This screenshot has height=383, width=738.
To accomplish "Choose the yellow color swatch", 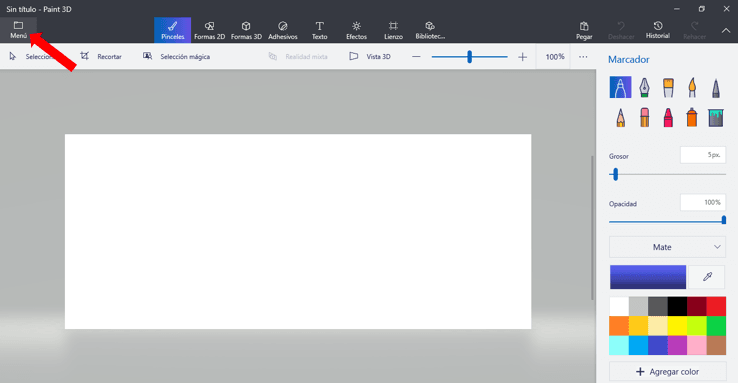I will click(x=677, y=326).
